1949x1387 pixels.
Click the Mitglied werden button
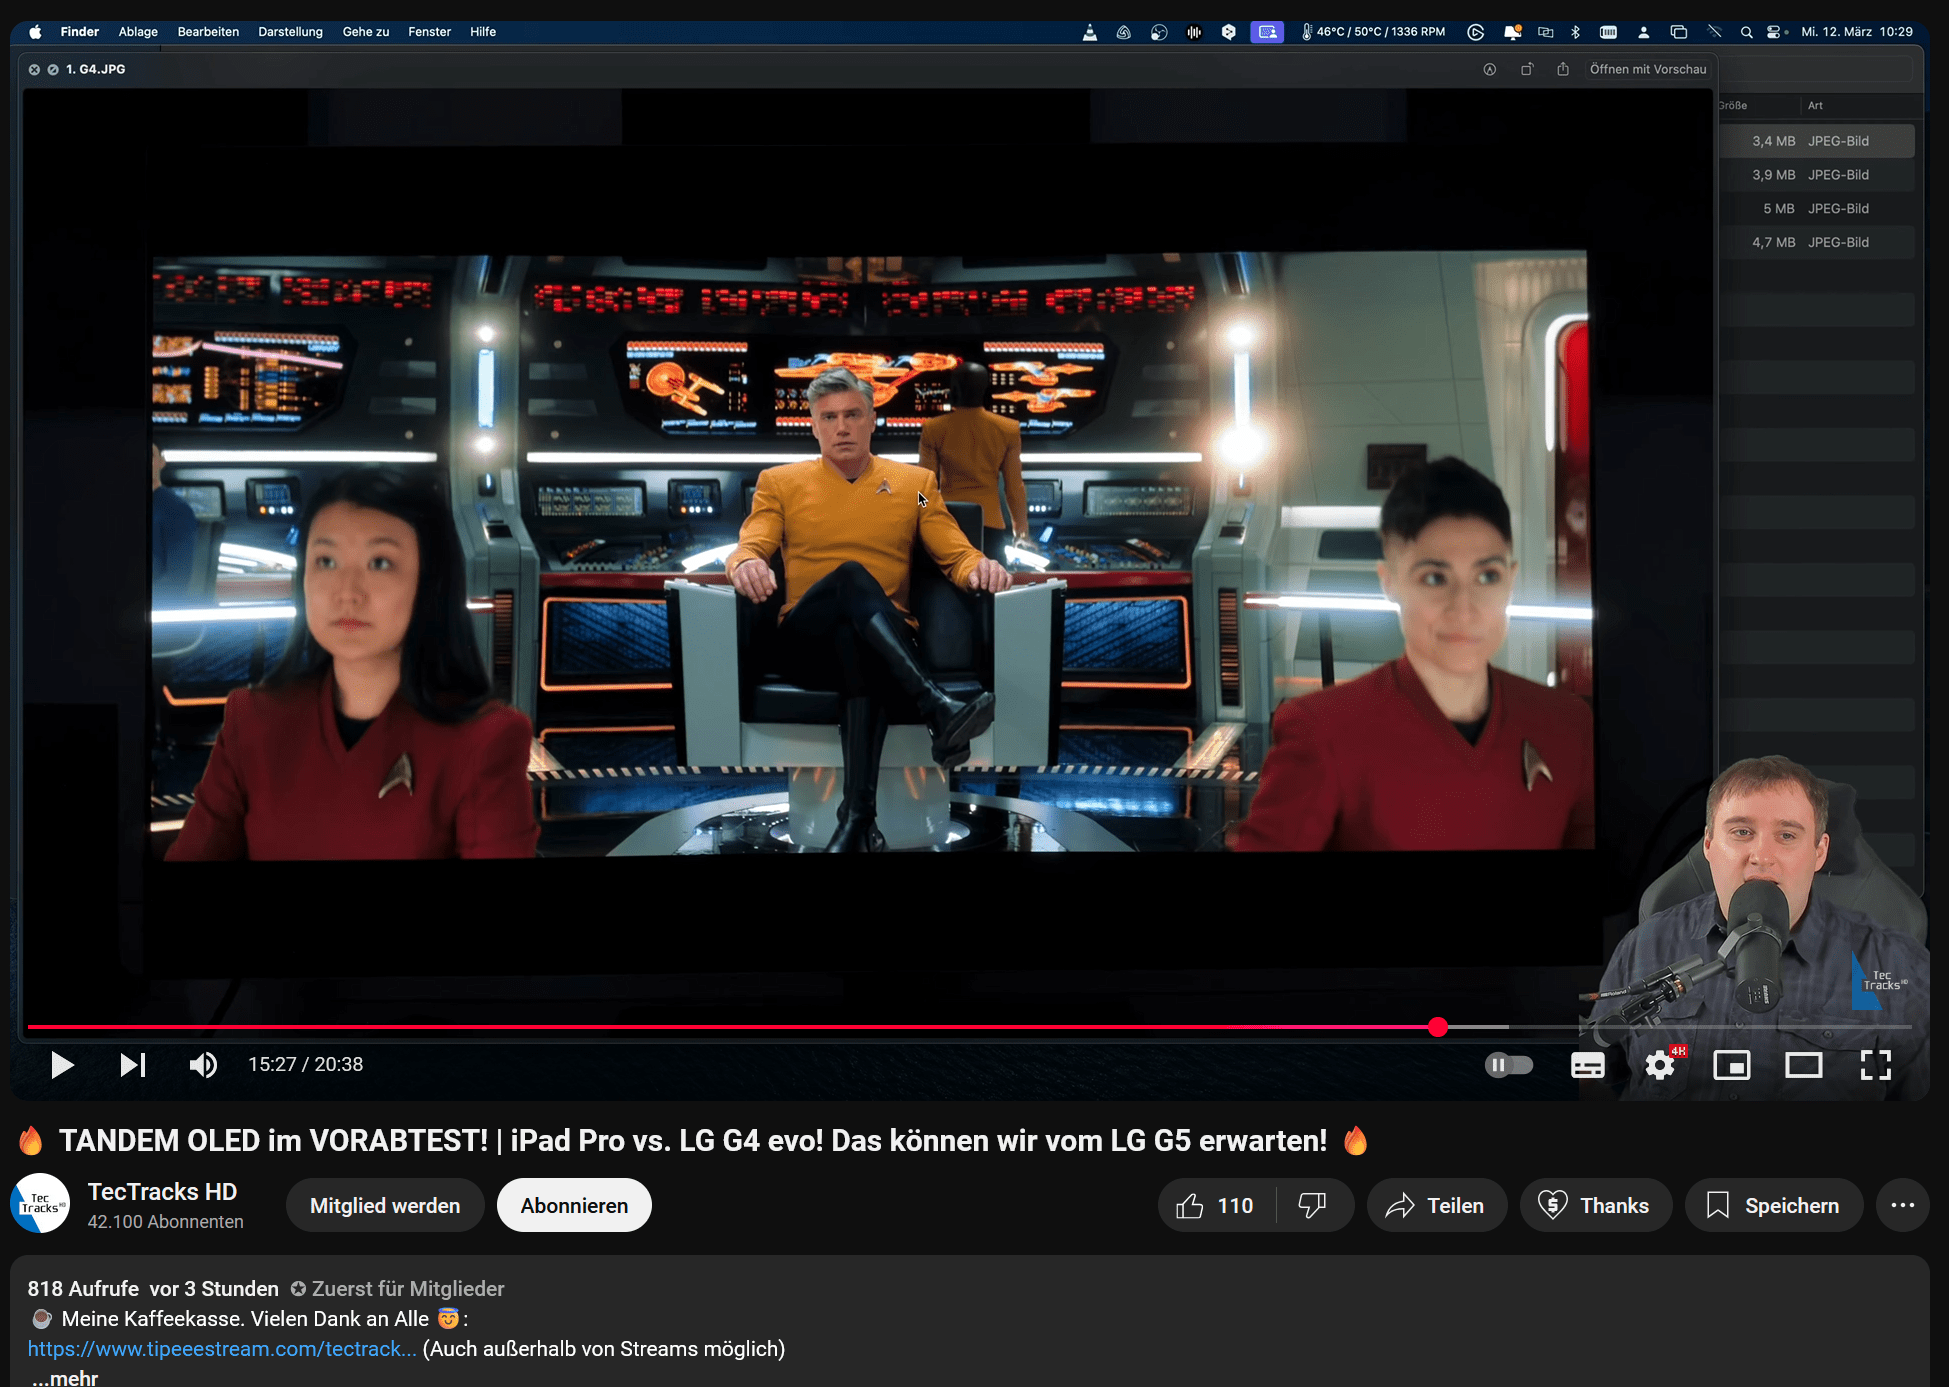(x=385, y=1205)
